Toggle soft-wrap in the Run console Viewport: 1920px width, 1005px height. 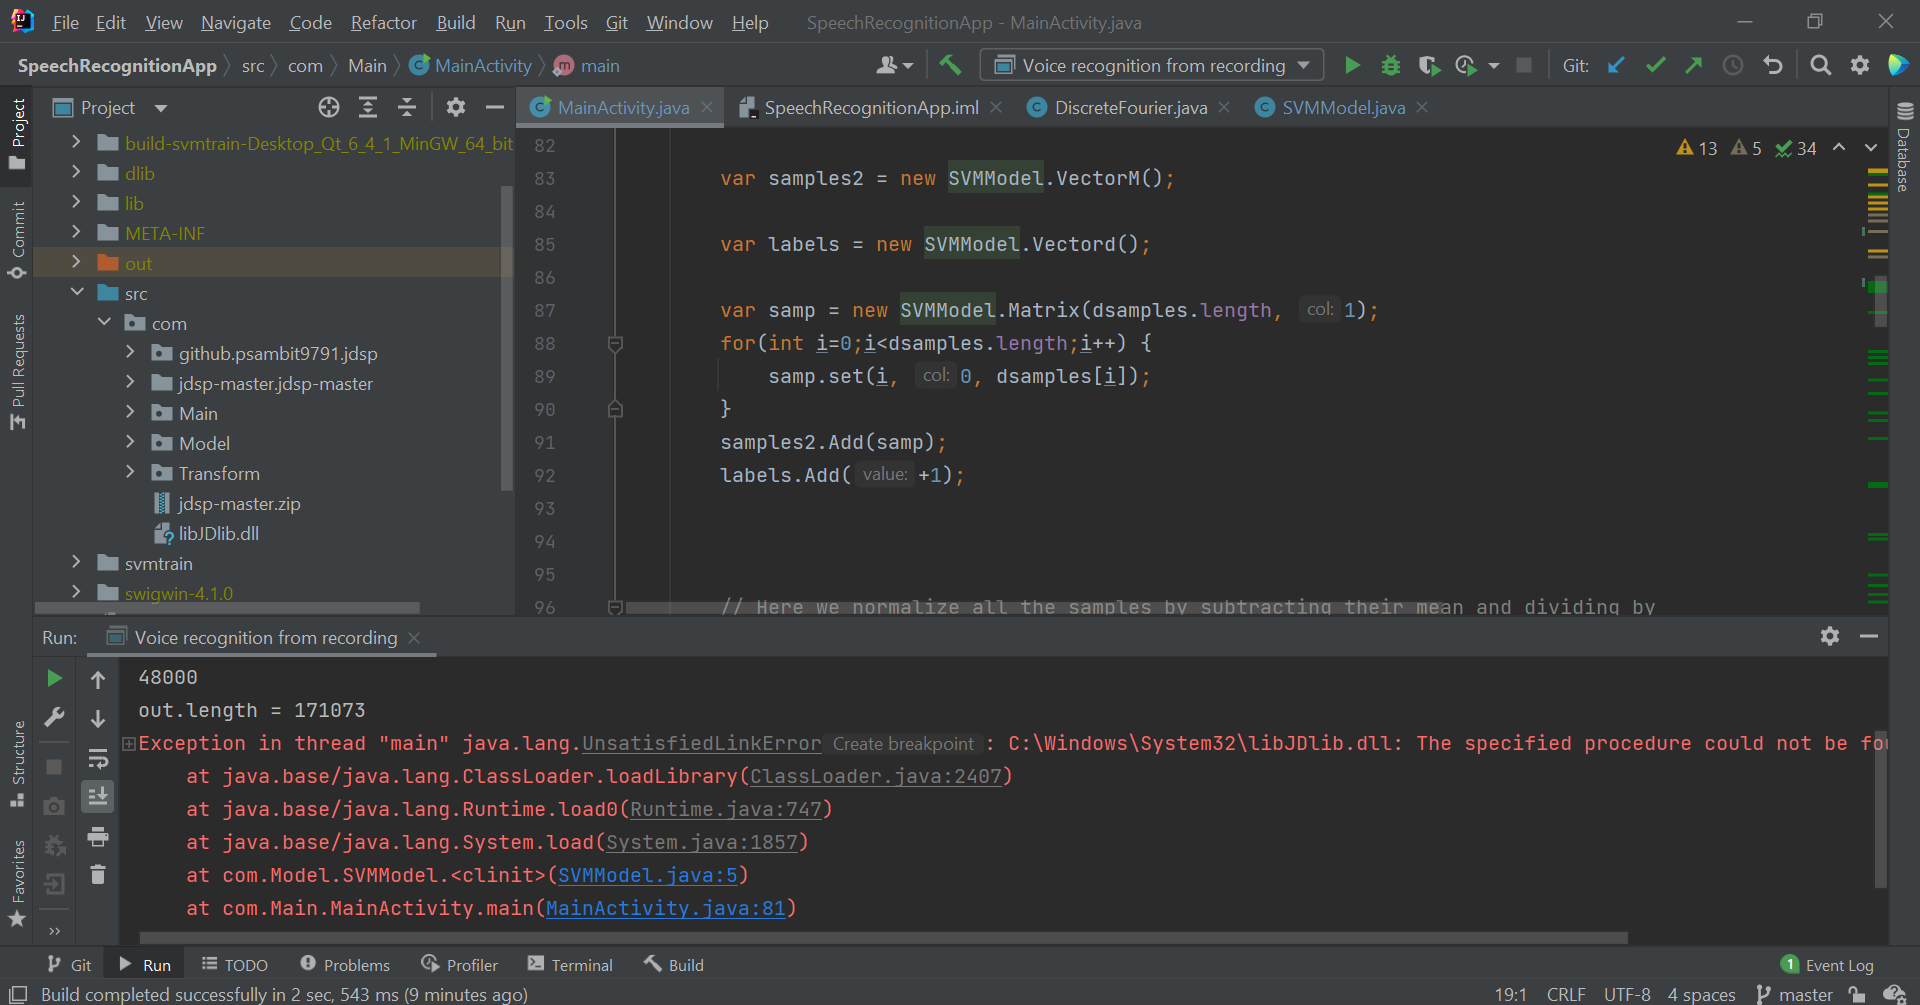[x=97, y=758]
